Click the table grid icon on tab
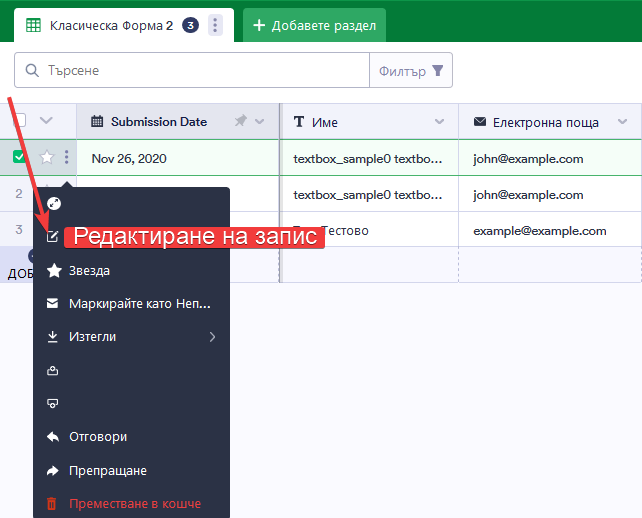 [34, 25]
